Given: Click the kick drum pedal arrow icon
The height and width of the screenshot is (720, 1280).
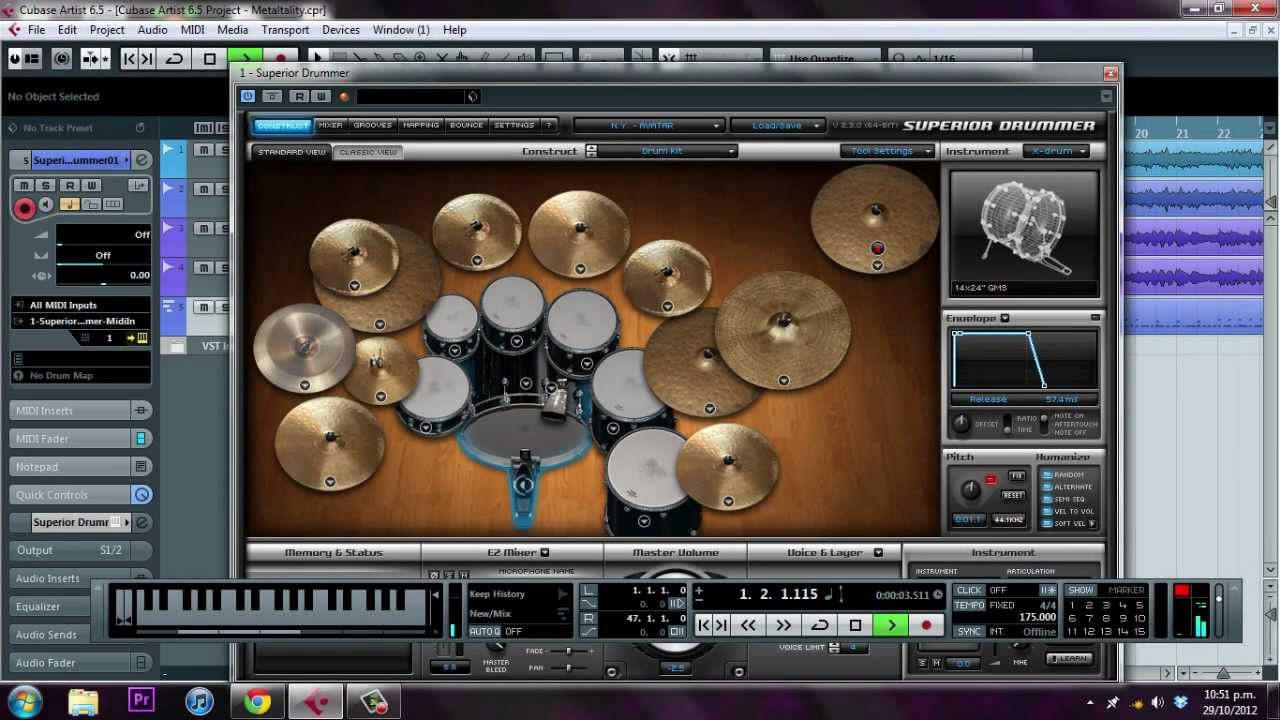Looking at the screenshot, I should pos(524,485).
